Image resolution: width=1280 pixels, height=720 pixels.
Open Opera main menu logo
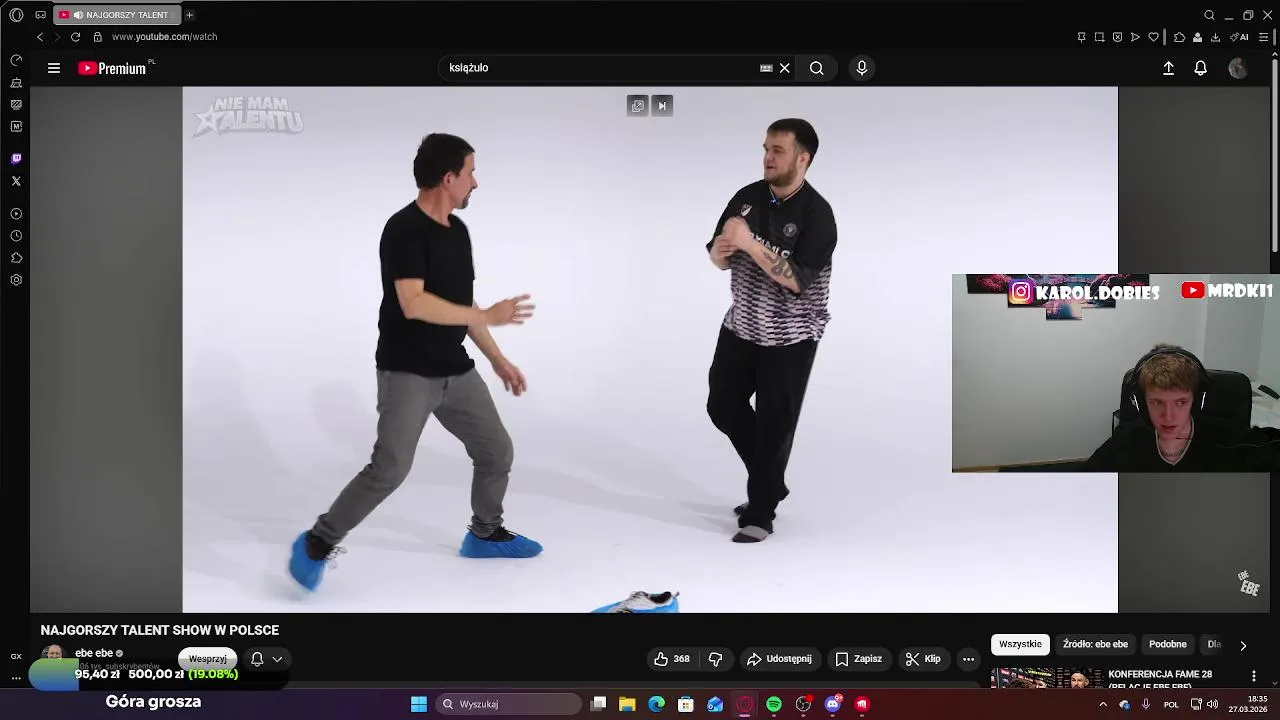point(16,15)
